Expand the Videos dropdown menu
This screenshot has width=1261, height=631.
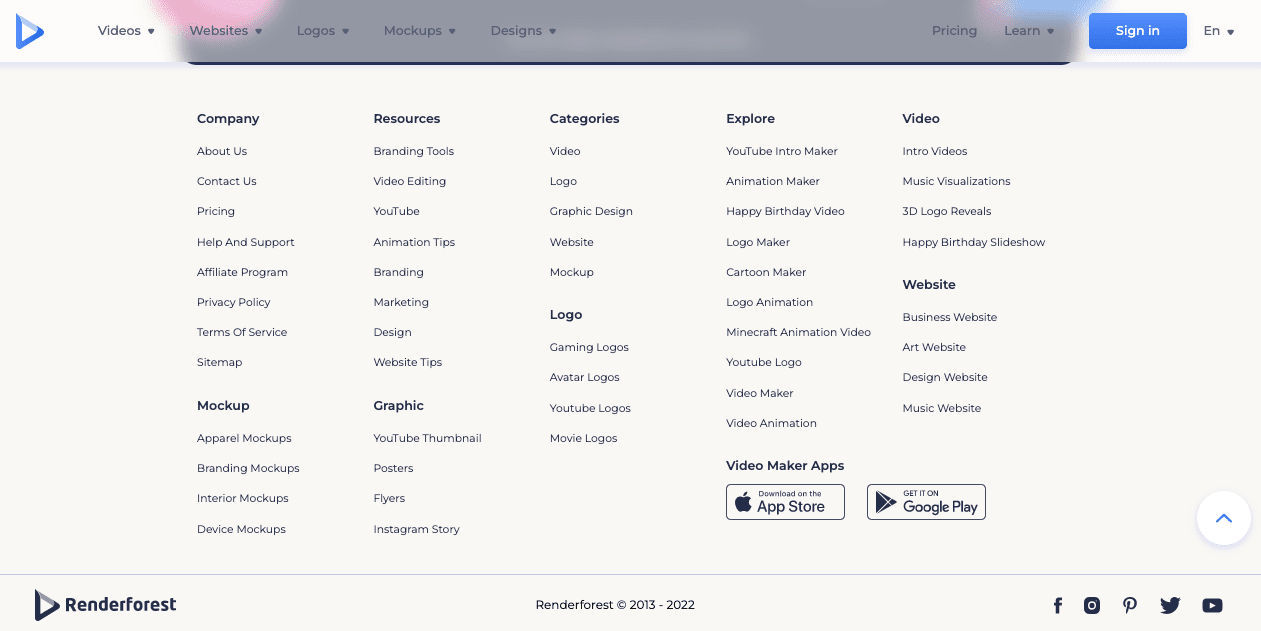pos(126,31)
